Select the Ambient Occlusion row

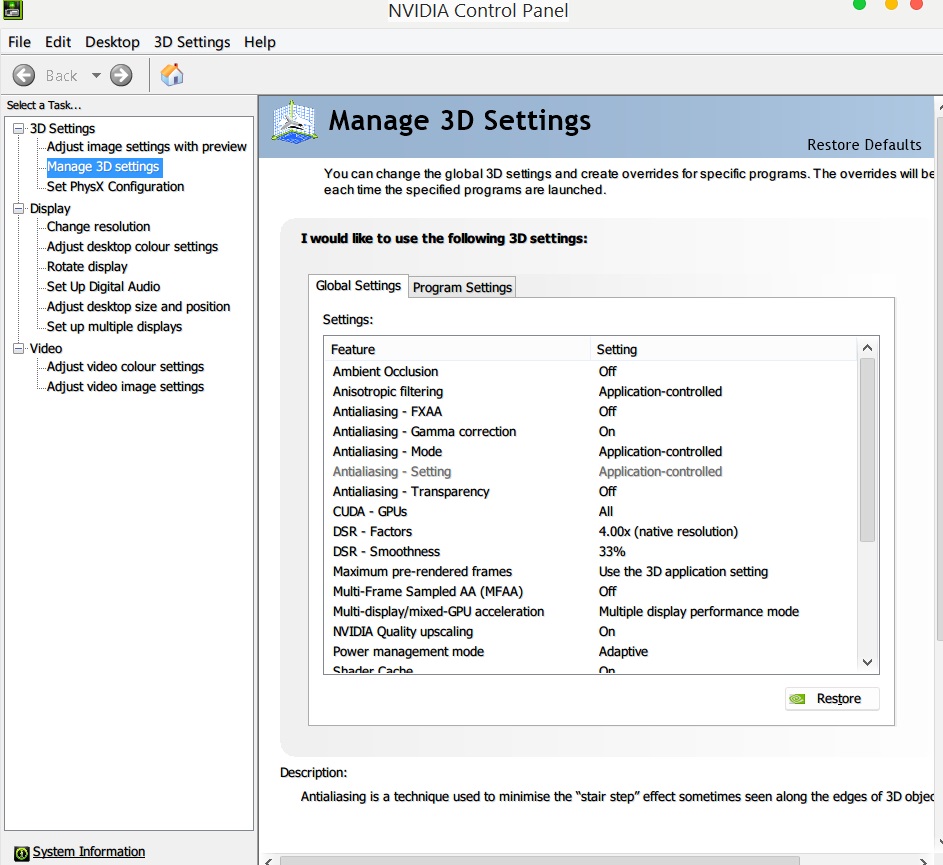(592, 372)
